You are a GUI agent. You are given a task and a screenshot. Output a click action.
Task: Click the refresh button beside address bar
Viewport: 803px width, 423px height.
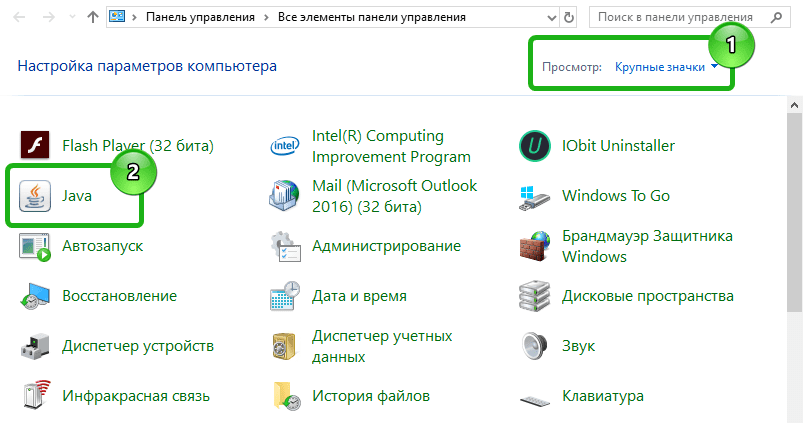click(569, 18)
